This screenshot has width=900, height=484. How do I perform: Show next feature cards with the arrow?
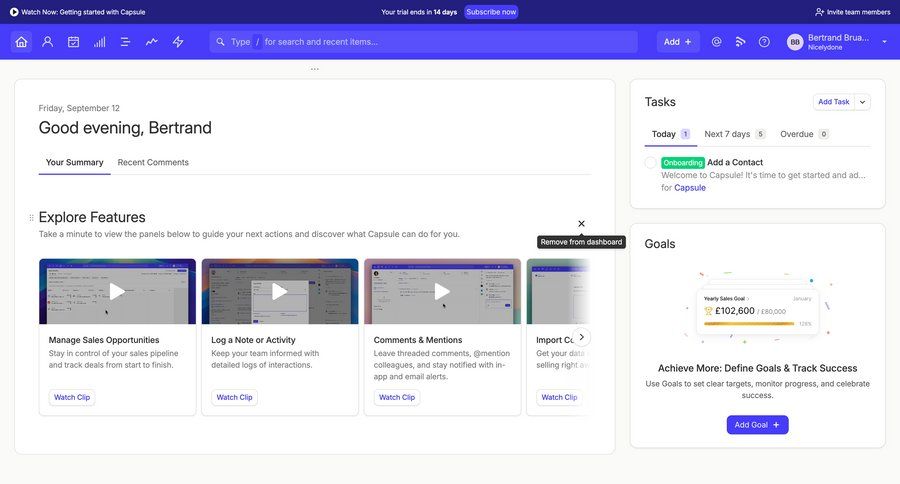581,337
